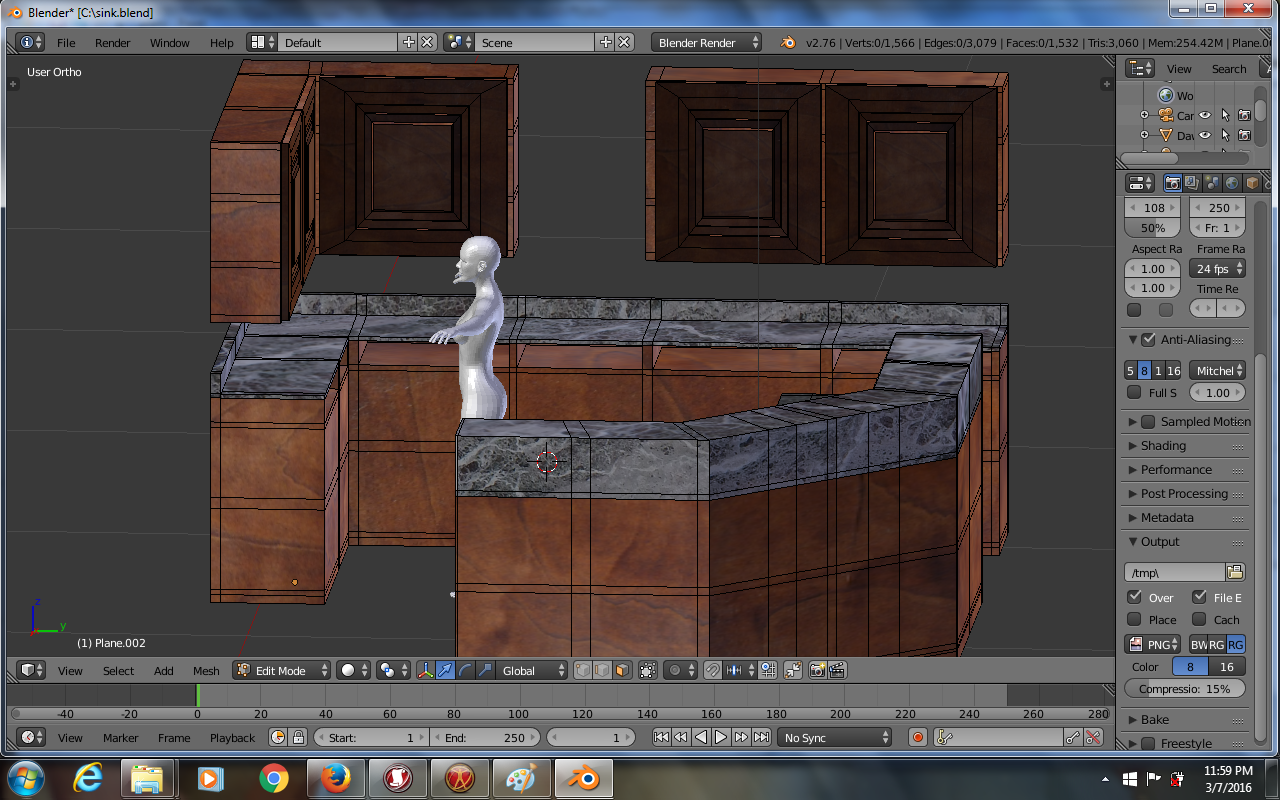Click the insert keyframes key icon
Viewport: 1280px width, 800px height.
pyautogui.click(x=1073, y=737)
